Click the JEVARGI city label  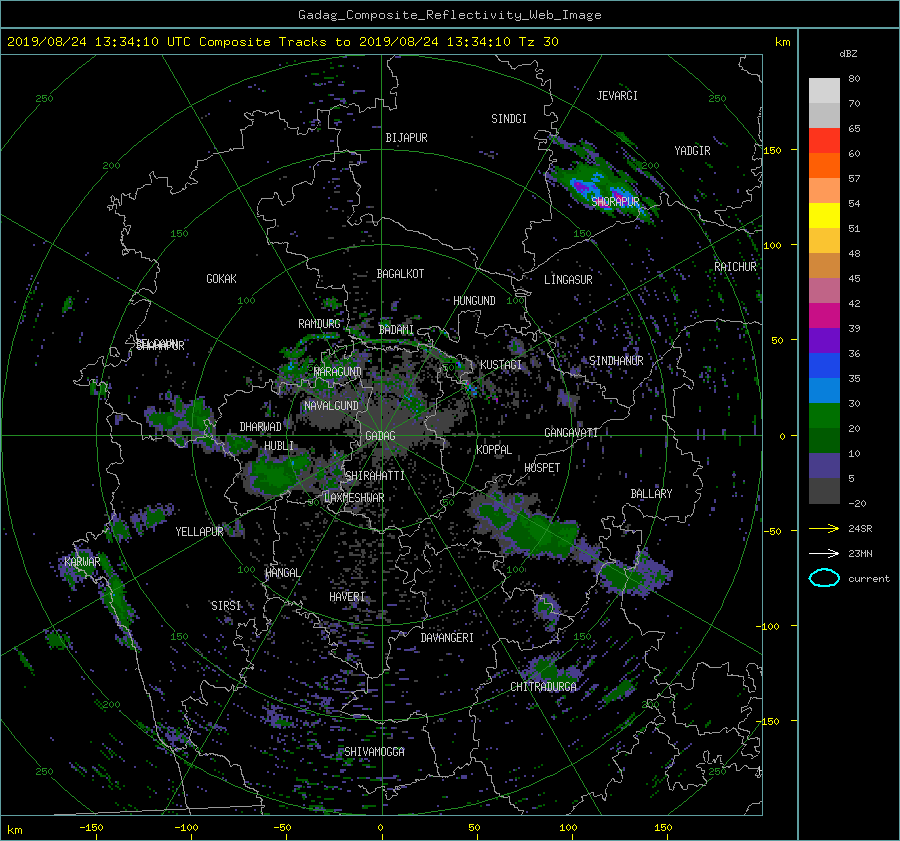pos(617,96)
